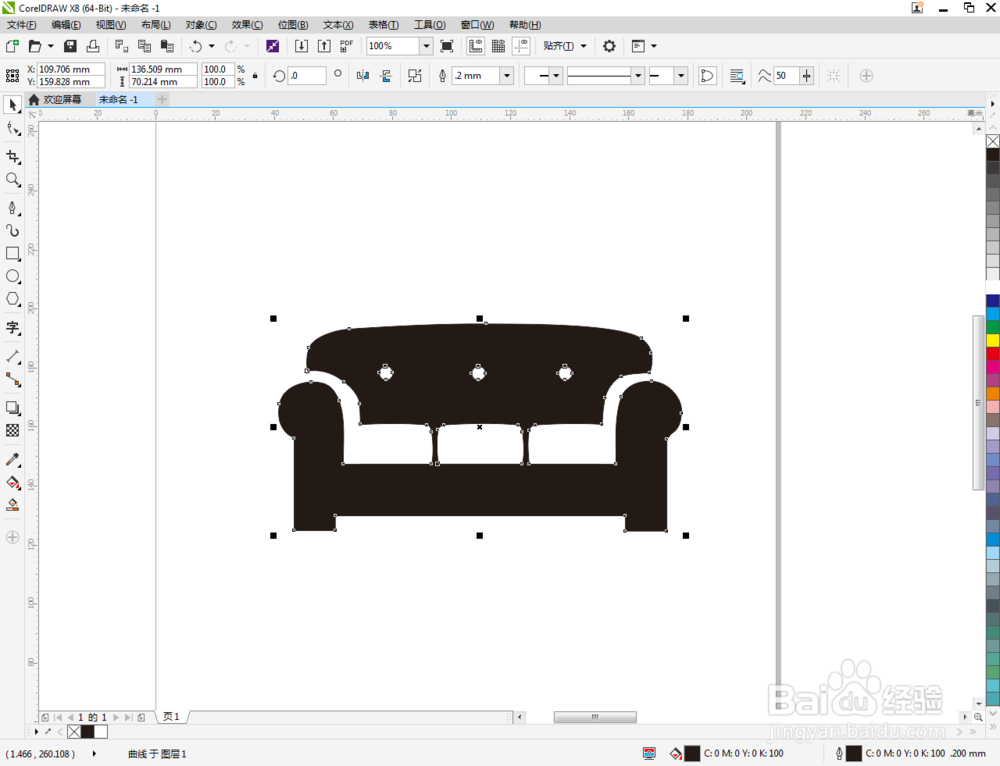Select the Crop tool
Image resolution: width=1000 pixels, height=766 pixels.
(12, 157)
